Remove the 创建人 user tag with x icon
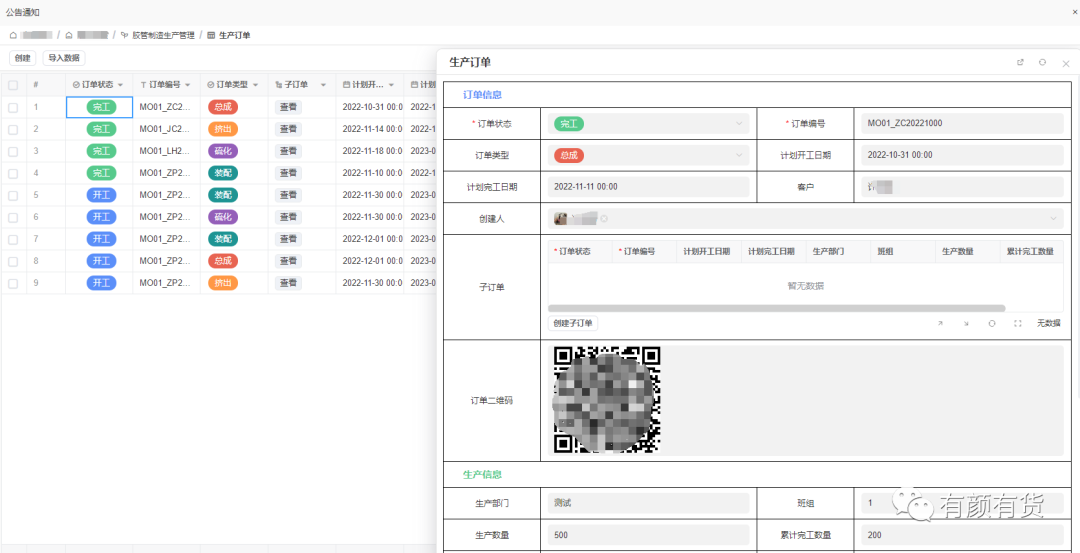Image resolution: width=1080 pixels, height=553 pixels. pyautogui.click(x=603, y=219)
